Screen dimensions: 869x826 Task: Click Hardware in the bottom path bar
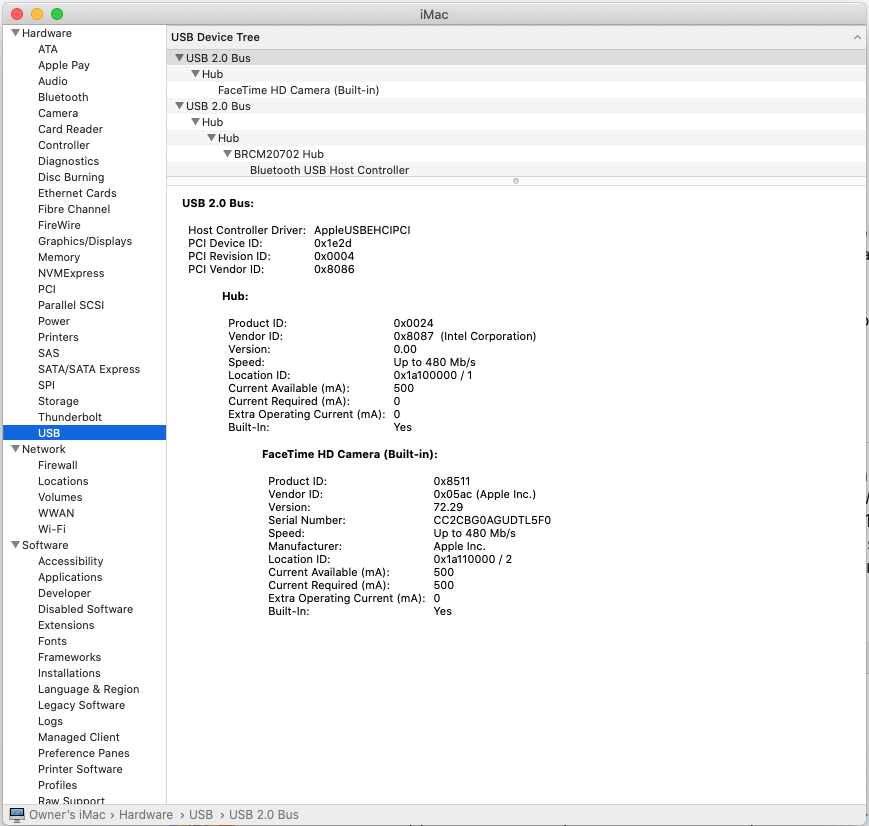coord(146,815)
